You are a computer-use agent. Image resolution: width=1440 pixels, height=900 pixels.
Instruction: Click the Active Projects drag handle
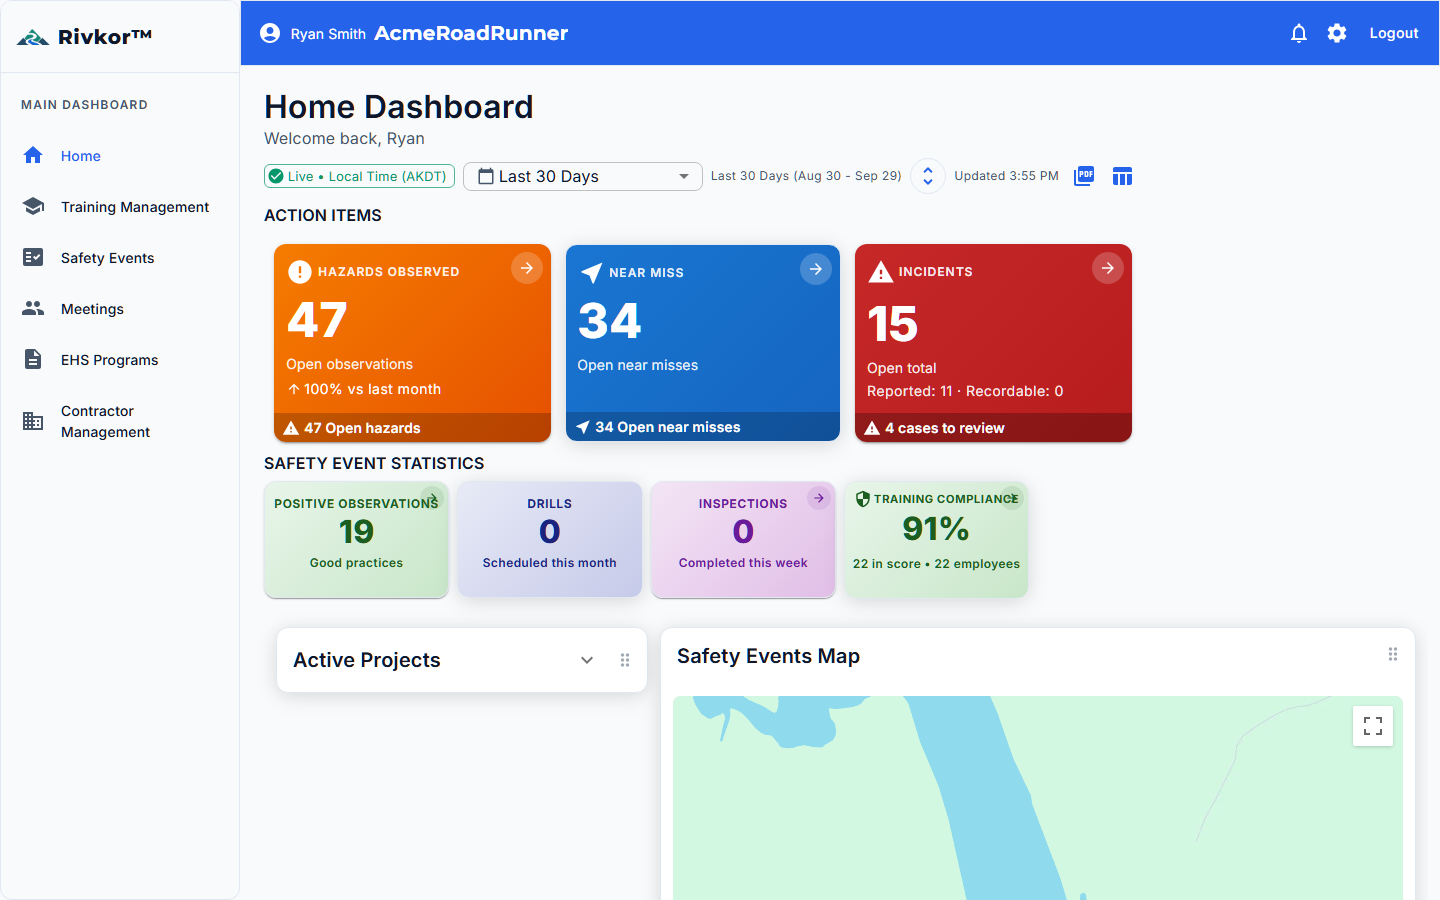[x=625, y=660]
